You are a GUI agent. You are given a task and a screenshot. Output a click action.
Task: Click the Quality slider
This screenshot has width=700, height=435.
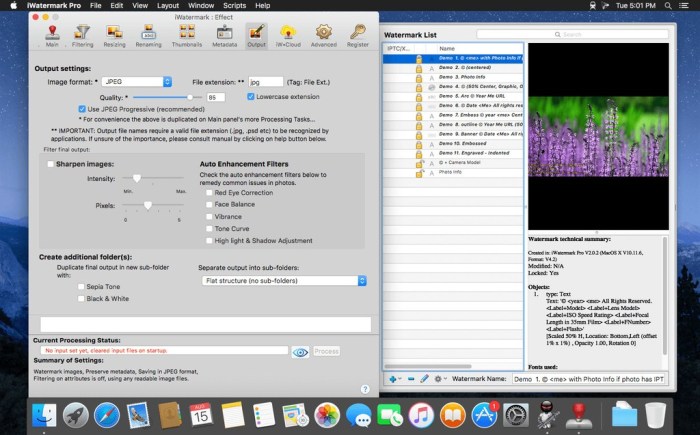[x=163, y=97]
